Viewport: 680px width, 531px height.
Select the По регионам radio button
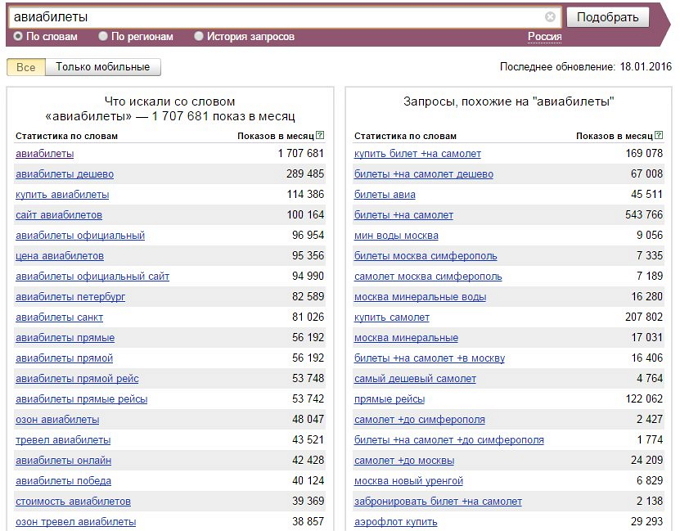click(103, 36)
